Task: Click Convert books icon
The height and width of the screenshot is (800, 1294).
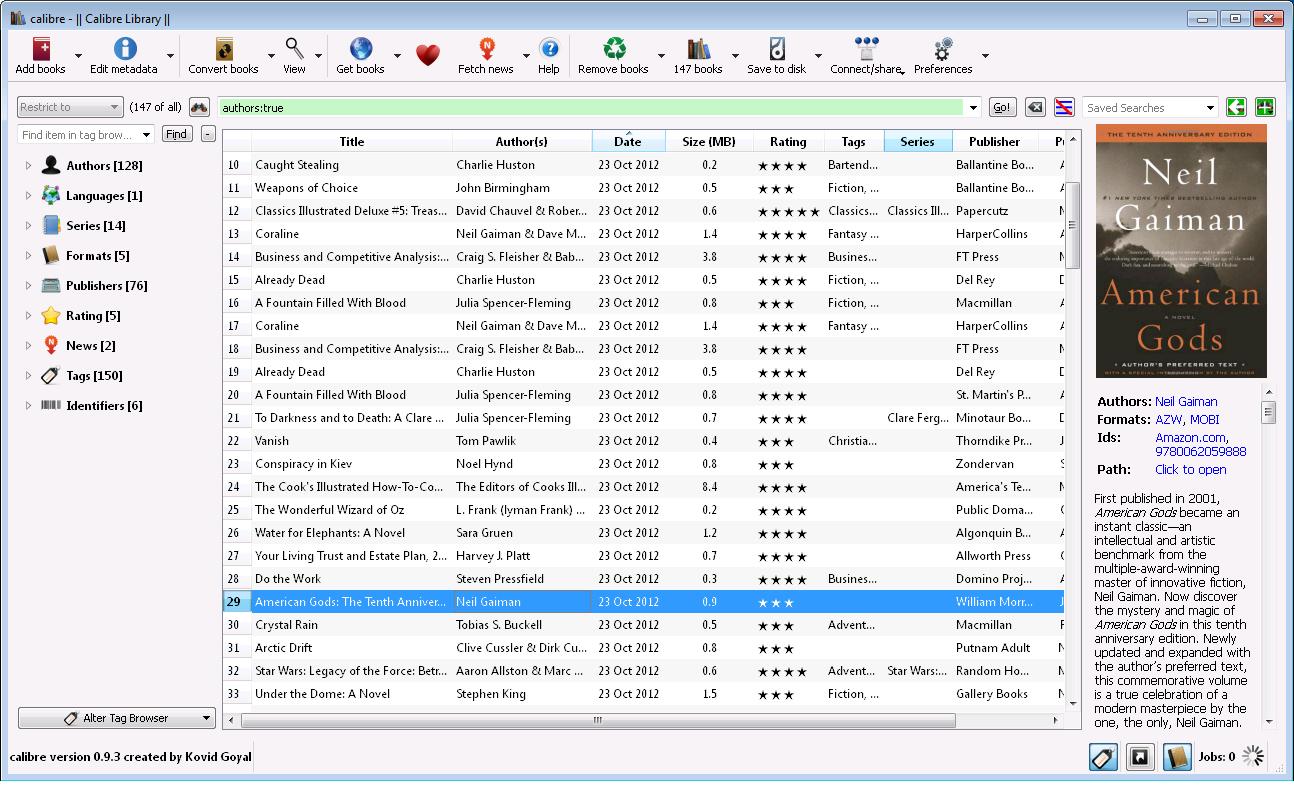Action: pyautogui.click(x=223, y=49)
